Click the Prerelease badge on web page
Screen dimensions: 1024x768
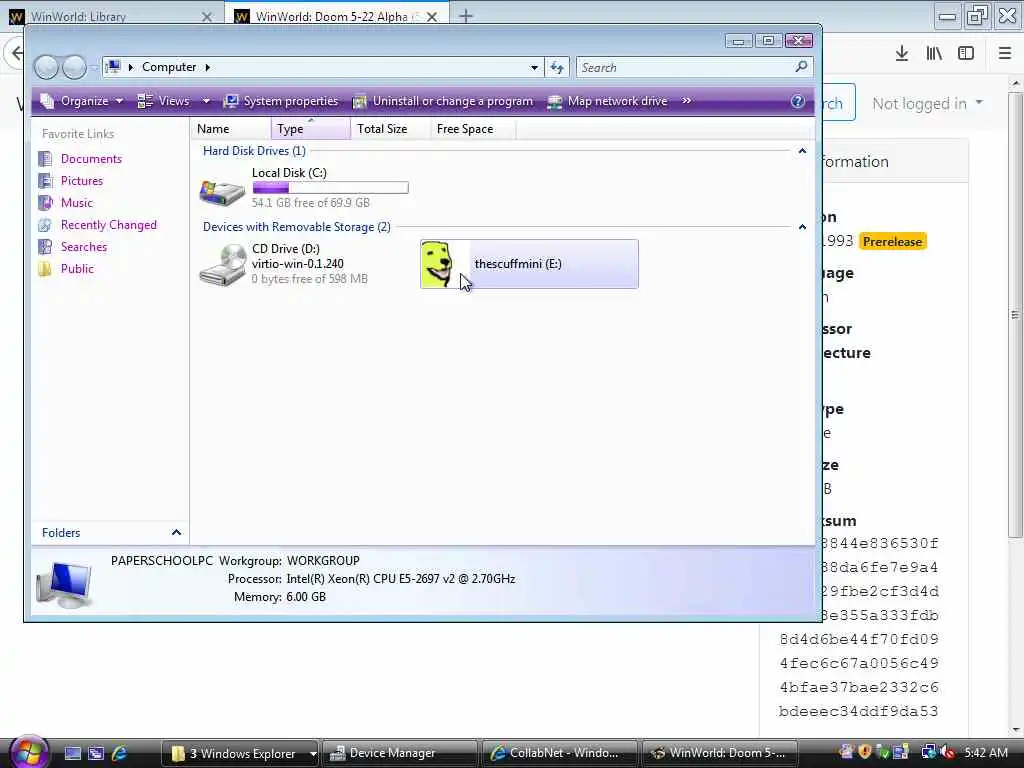pyautogui.click(x=893, y=242)
